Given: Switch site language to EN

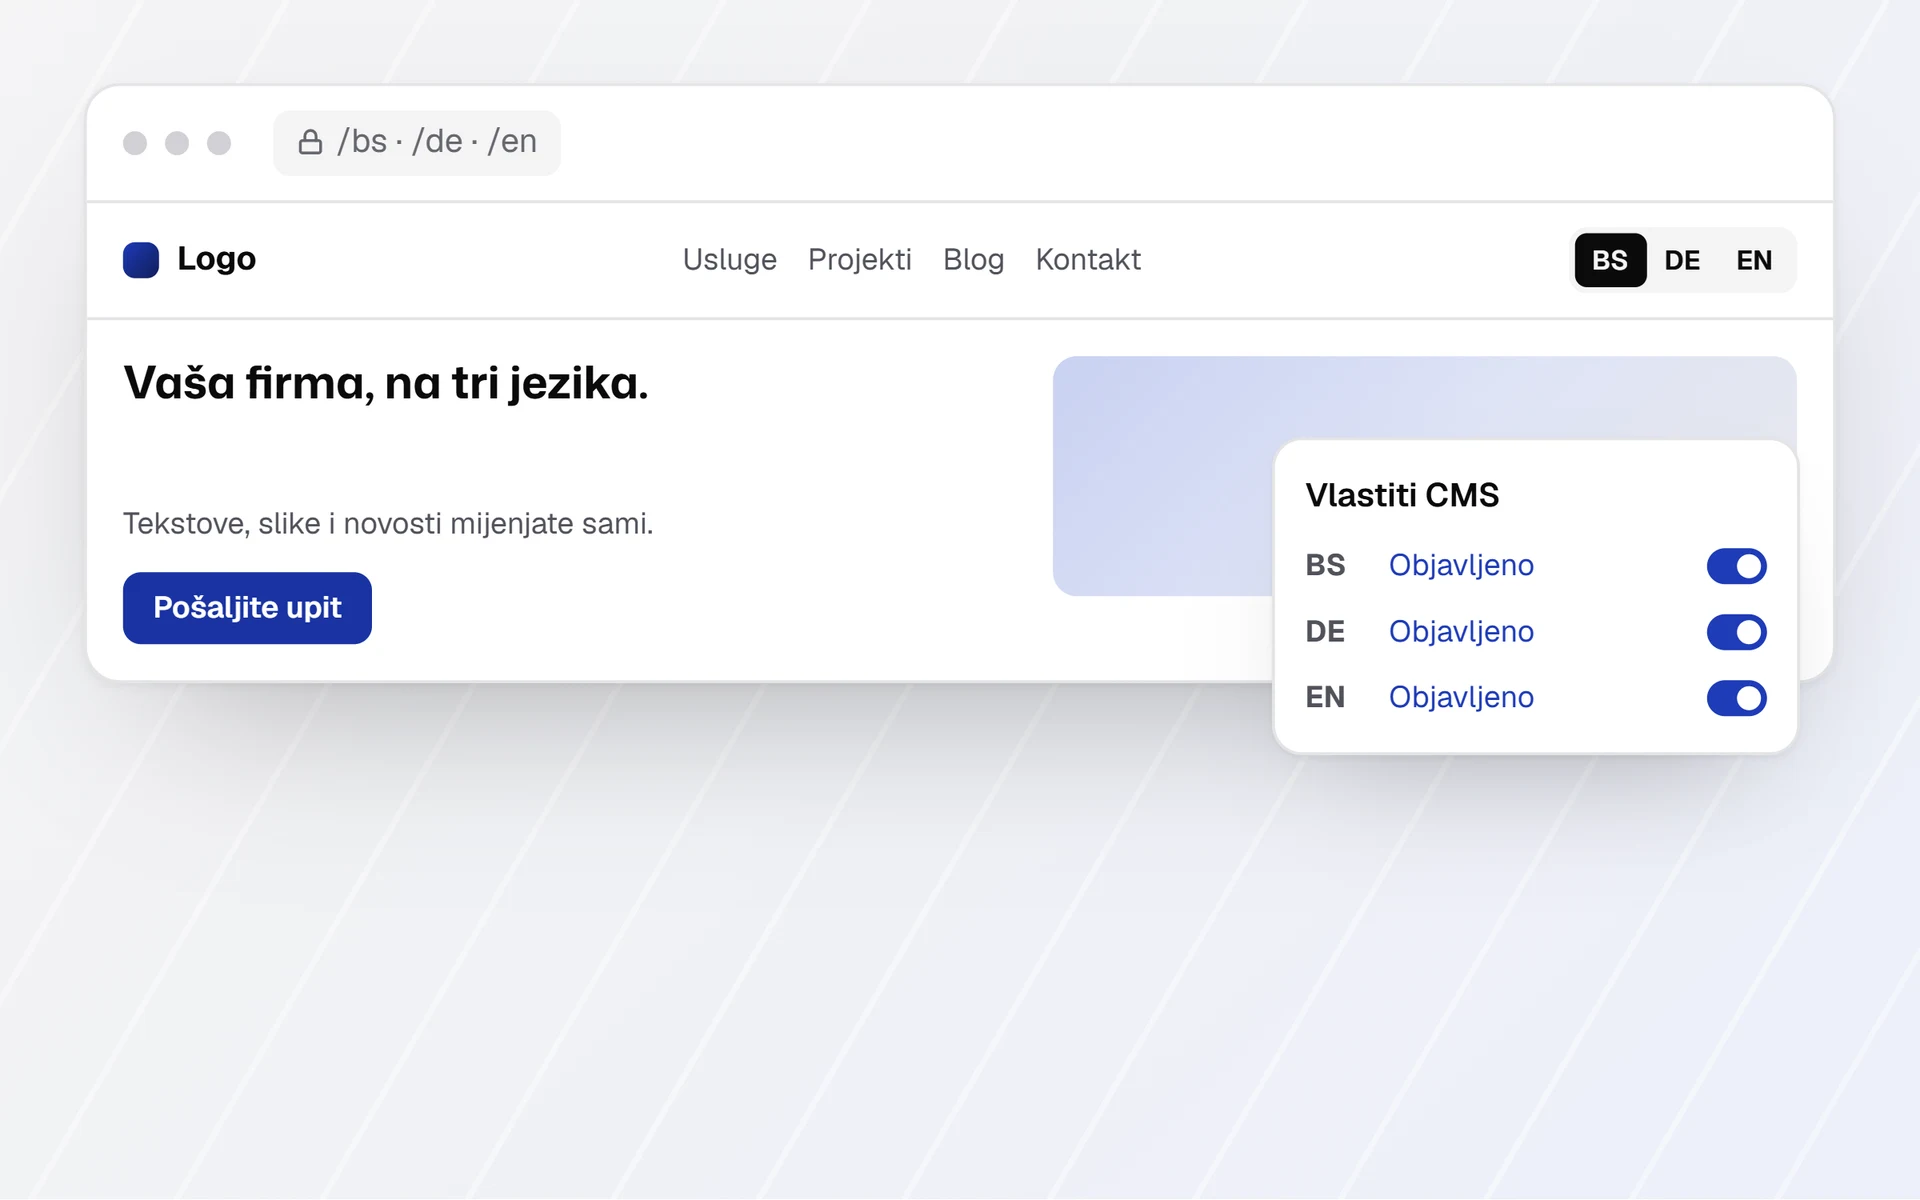Looking at the screenshot, I should point(1754,260).
